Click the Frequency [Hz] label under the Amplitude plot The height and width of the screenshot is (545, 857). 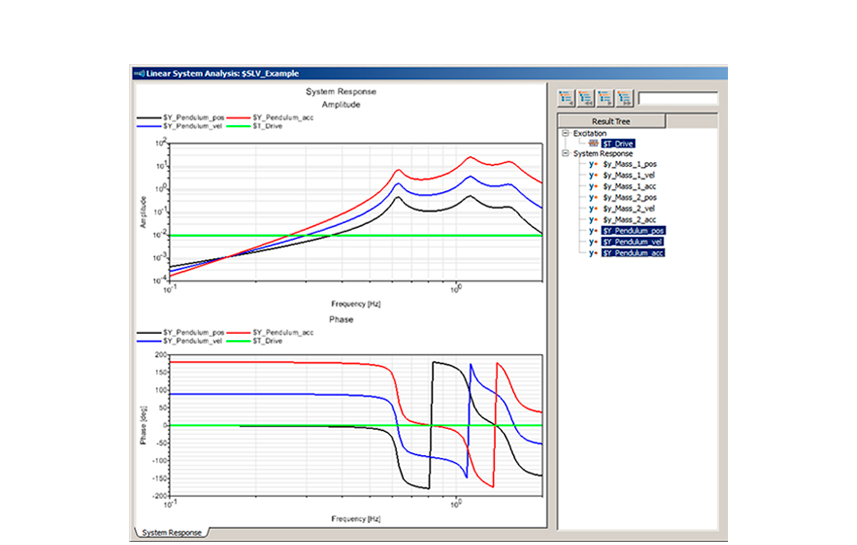pyautogui.click(x=356, y=304)
